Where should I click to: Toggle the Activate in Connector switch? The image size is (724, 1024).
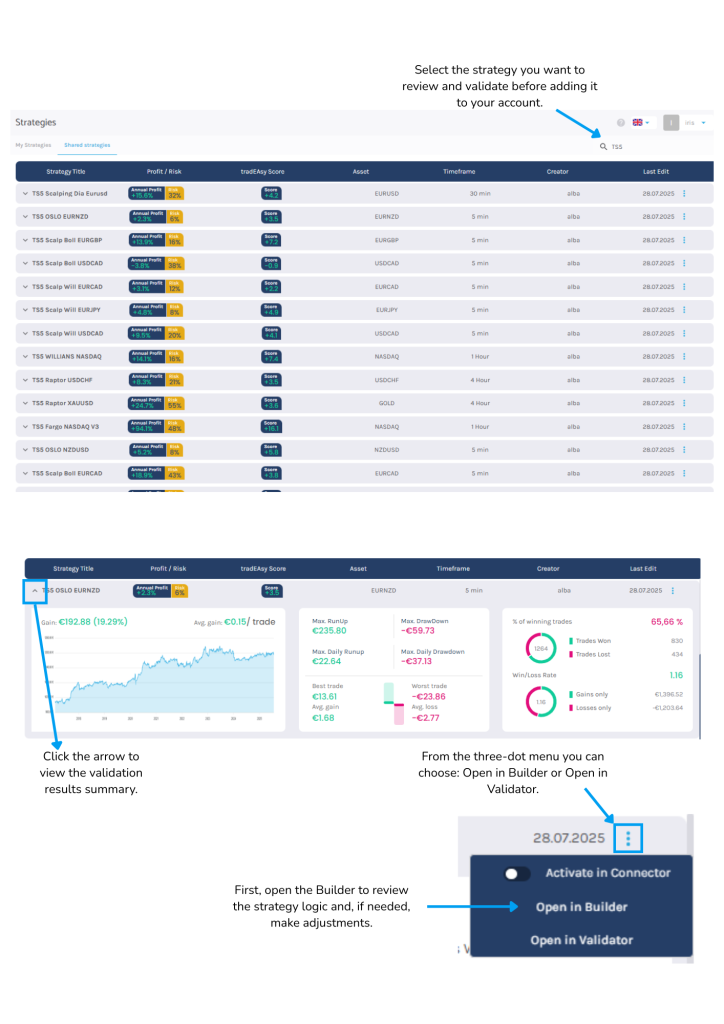point(517,873)
